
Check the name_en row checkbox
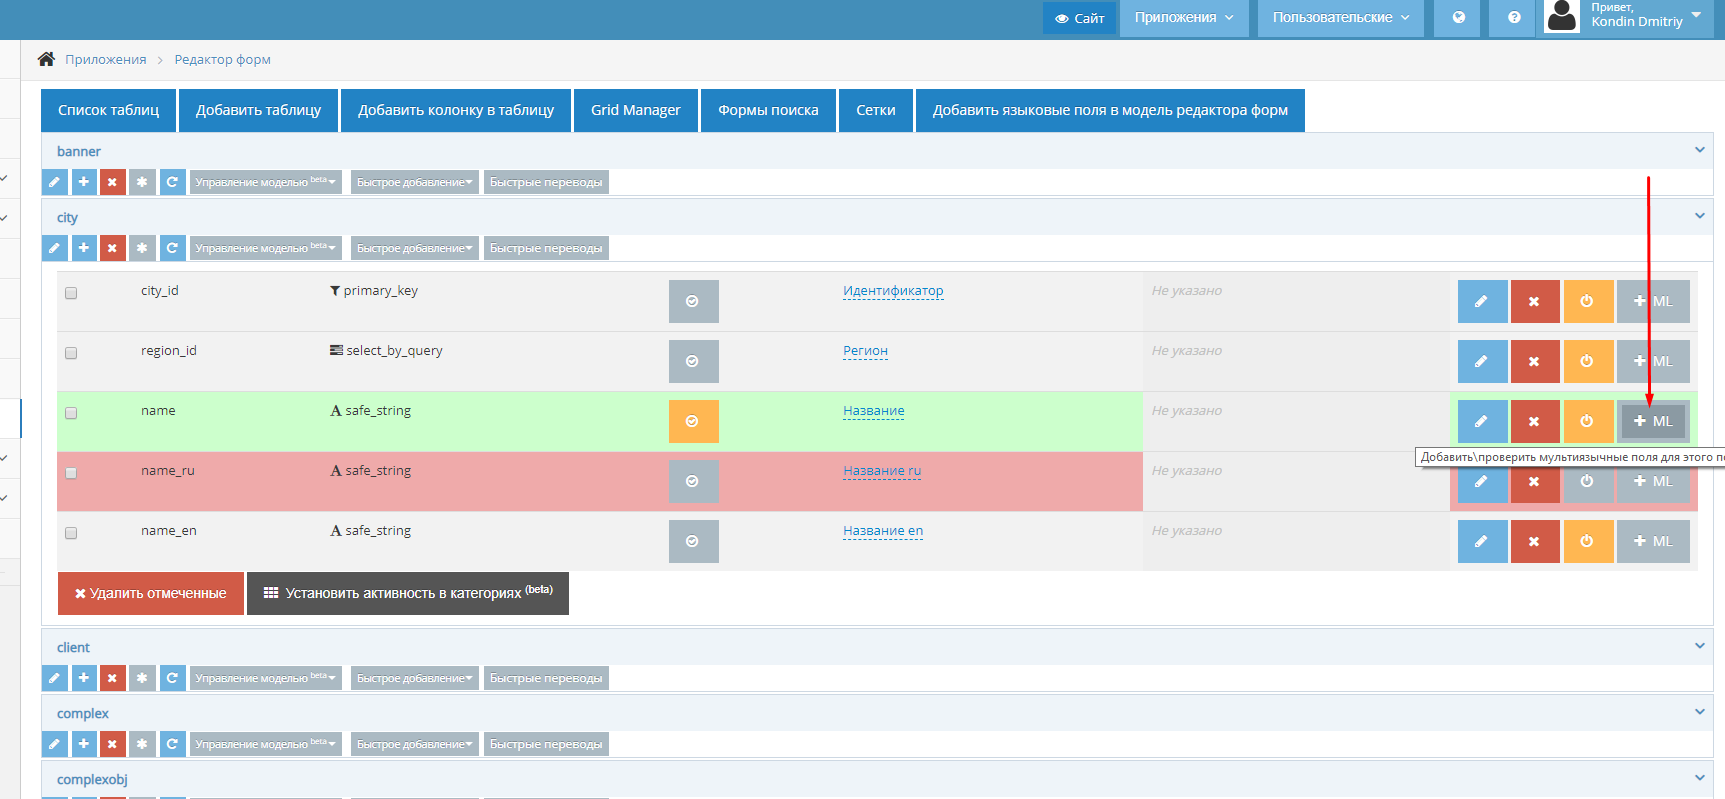71,533
